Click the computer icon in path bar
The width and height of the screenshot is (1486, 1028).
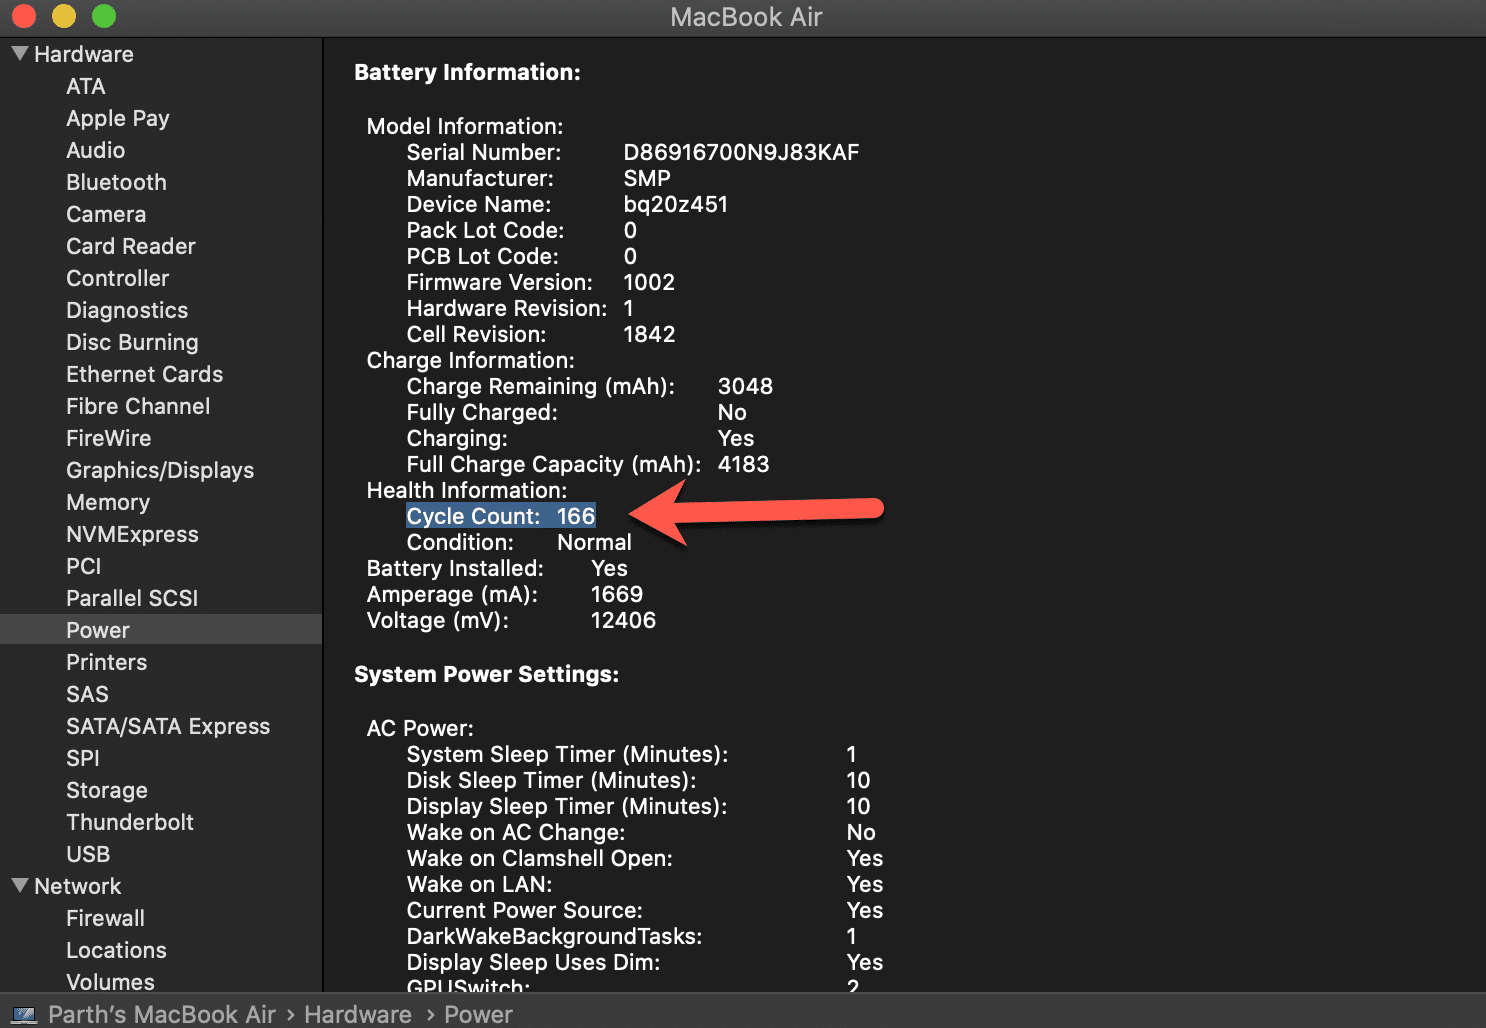(24, 1015)
